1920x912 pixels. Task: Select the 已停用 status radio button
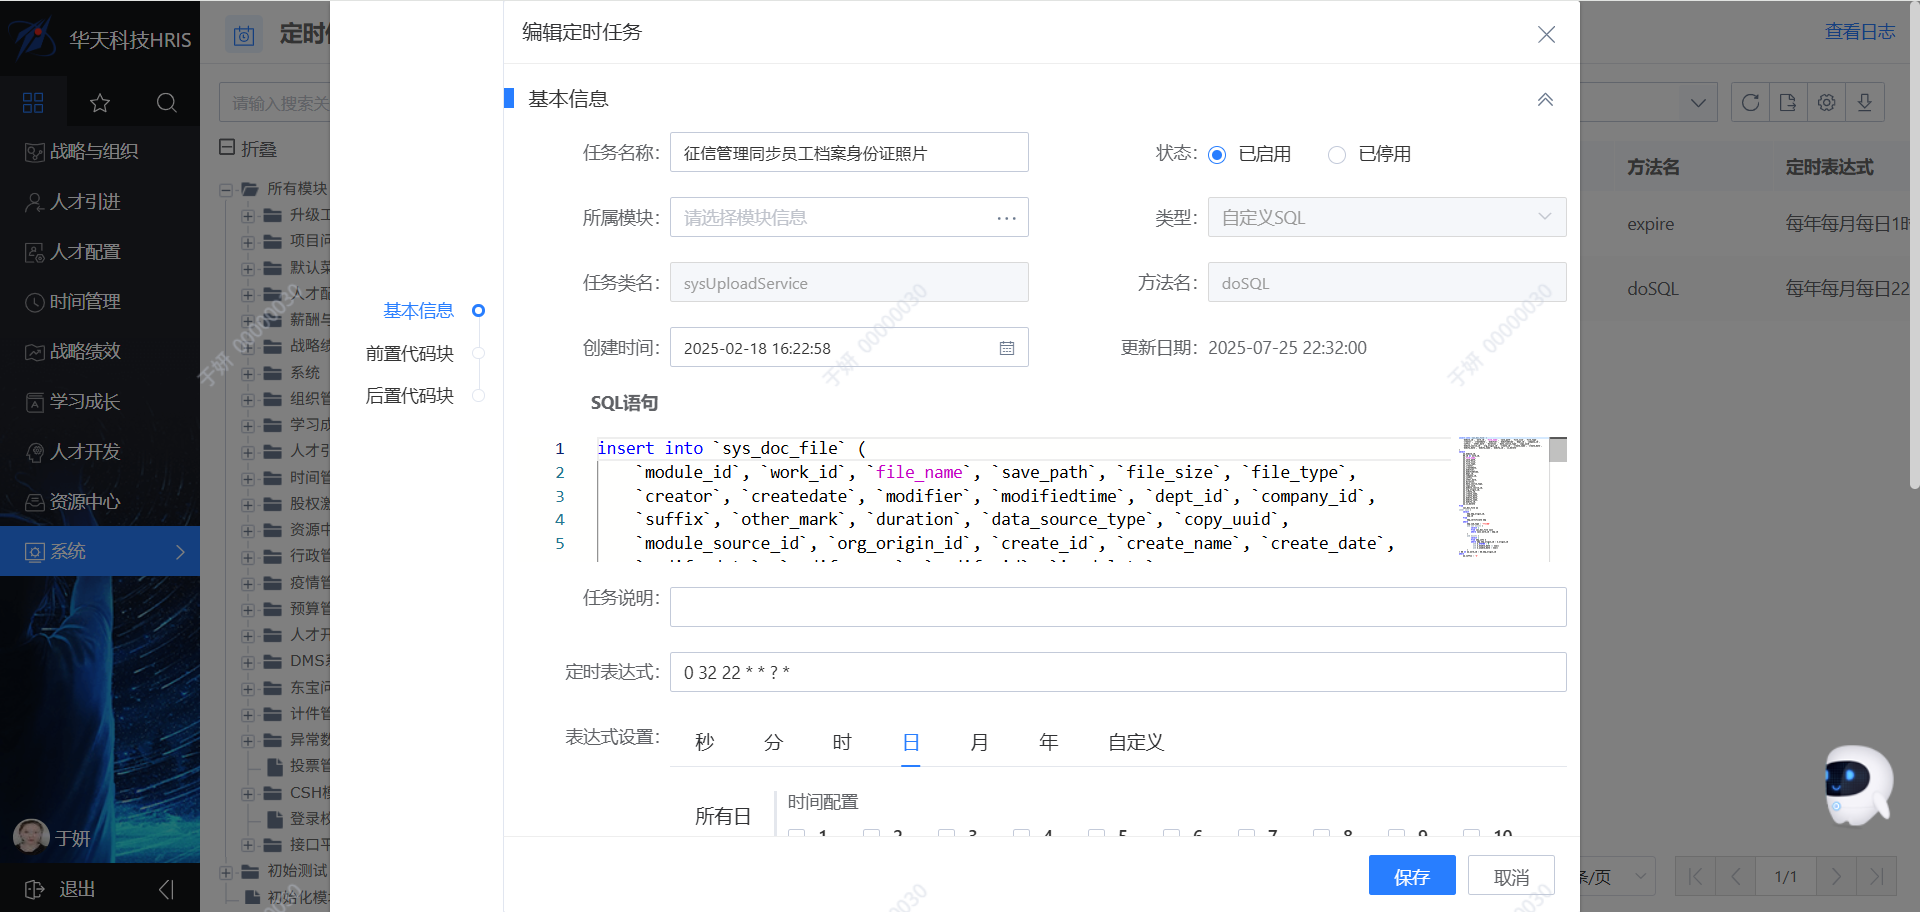[1337, 154]
